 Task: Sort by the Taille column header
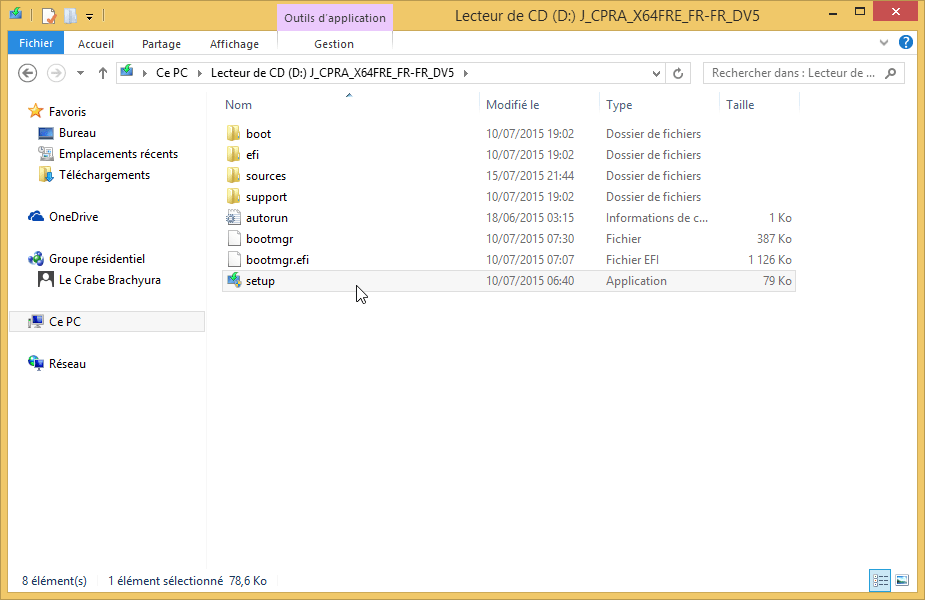pyautogui.click(x=740, y=104)
